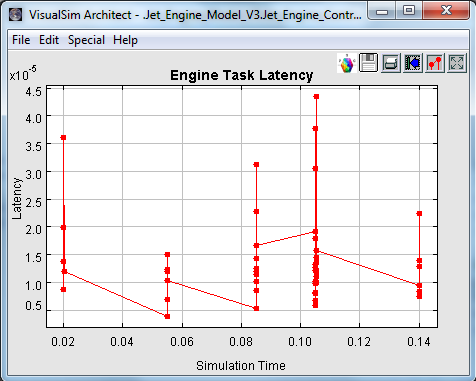
Task: Select the highest data point near 4.3
Action: [x=316, y=96]
